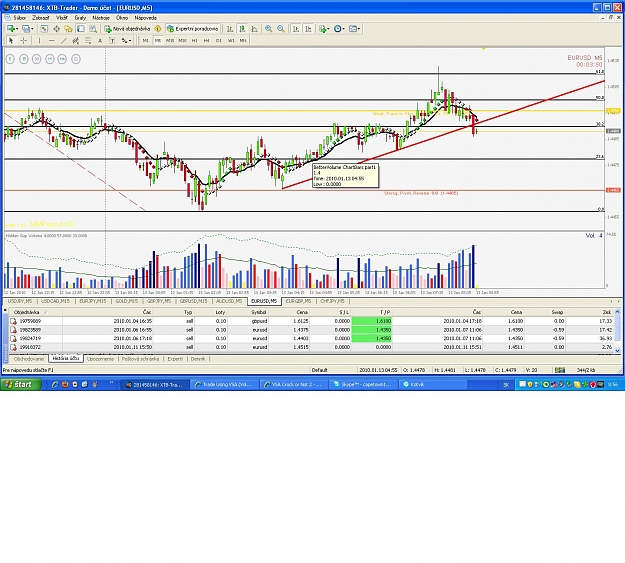Screen dimensions: 625x563
Task: Select the MN monthly timeframe
Action: click(x=243, y=40)
